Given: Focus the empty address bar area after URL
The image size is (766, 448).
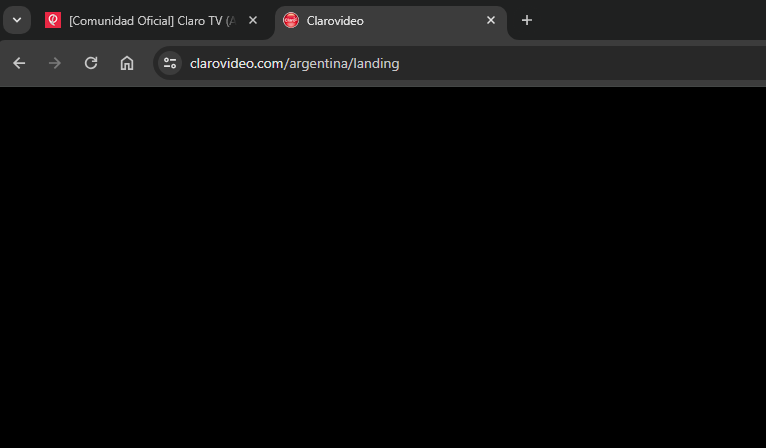Looking at the screenshot, I should point(581,64).
